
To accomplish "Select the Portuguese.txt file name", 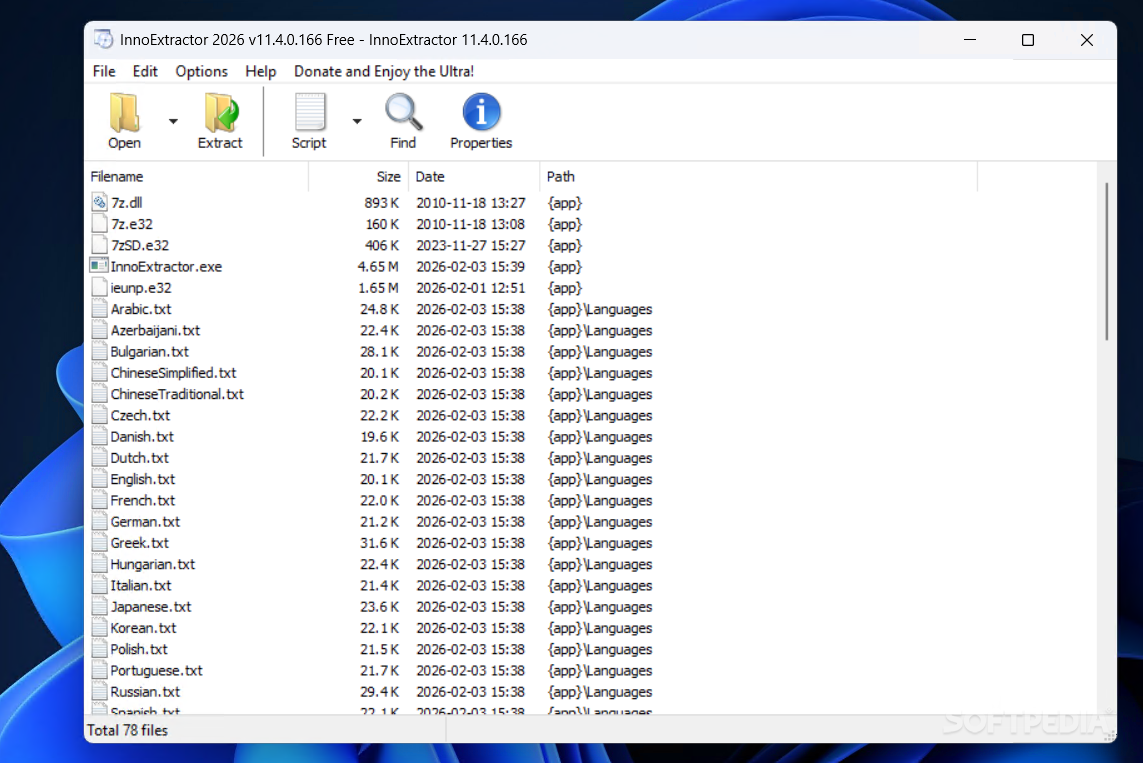I will (x=157, y=670).
